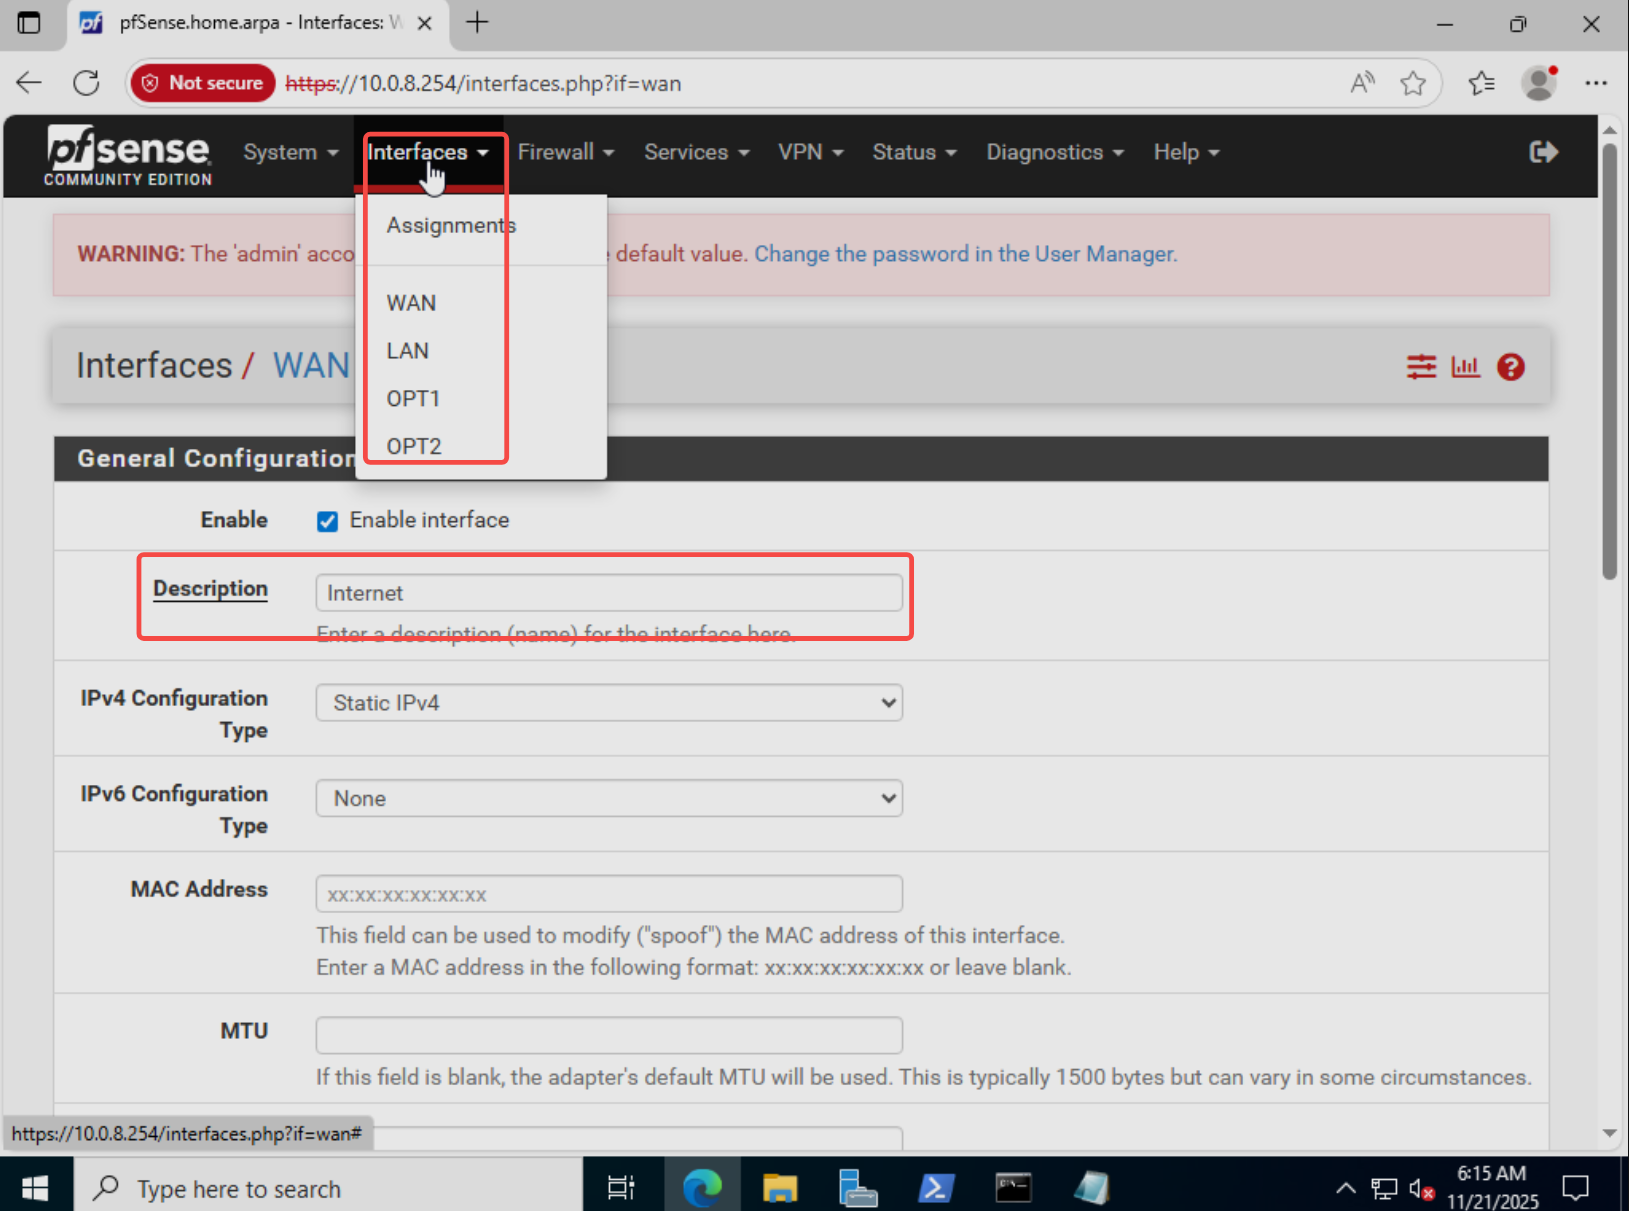Open Microsoft Edge from taskbar
Screen dimensions: 1629x1211
tap(702, 1187)
